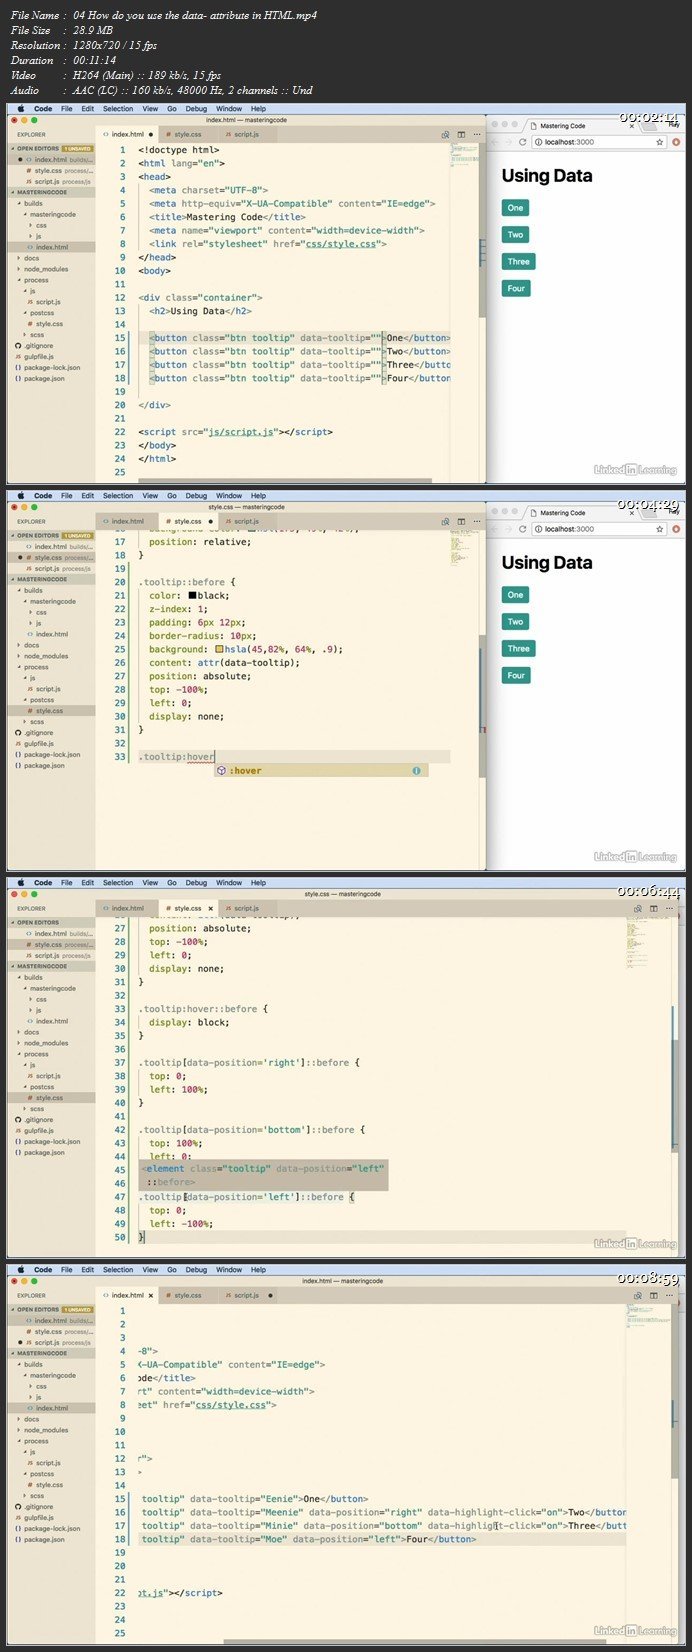This screenshot has height=1652, width=692.
Task: Click the info icon on :hover suggestion
Action: coord(416,771)
